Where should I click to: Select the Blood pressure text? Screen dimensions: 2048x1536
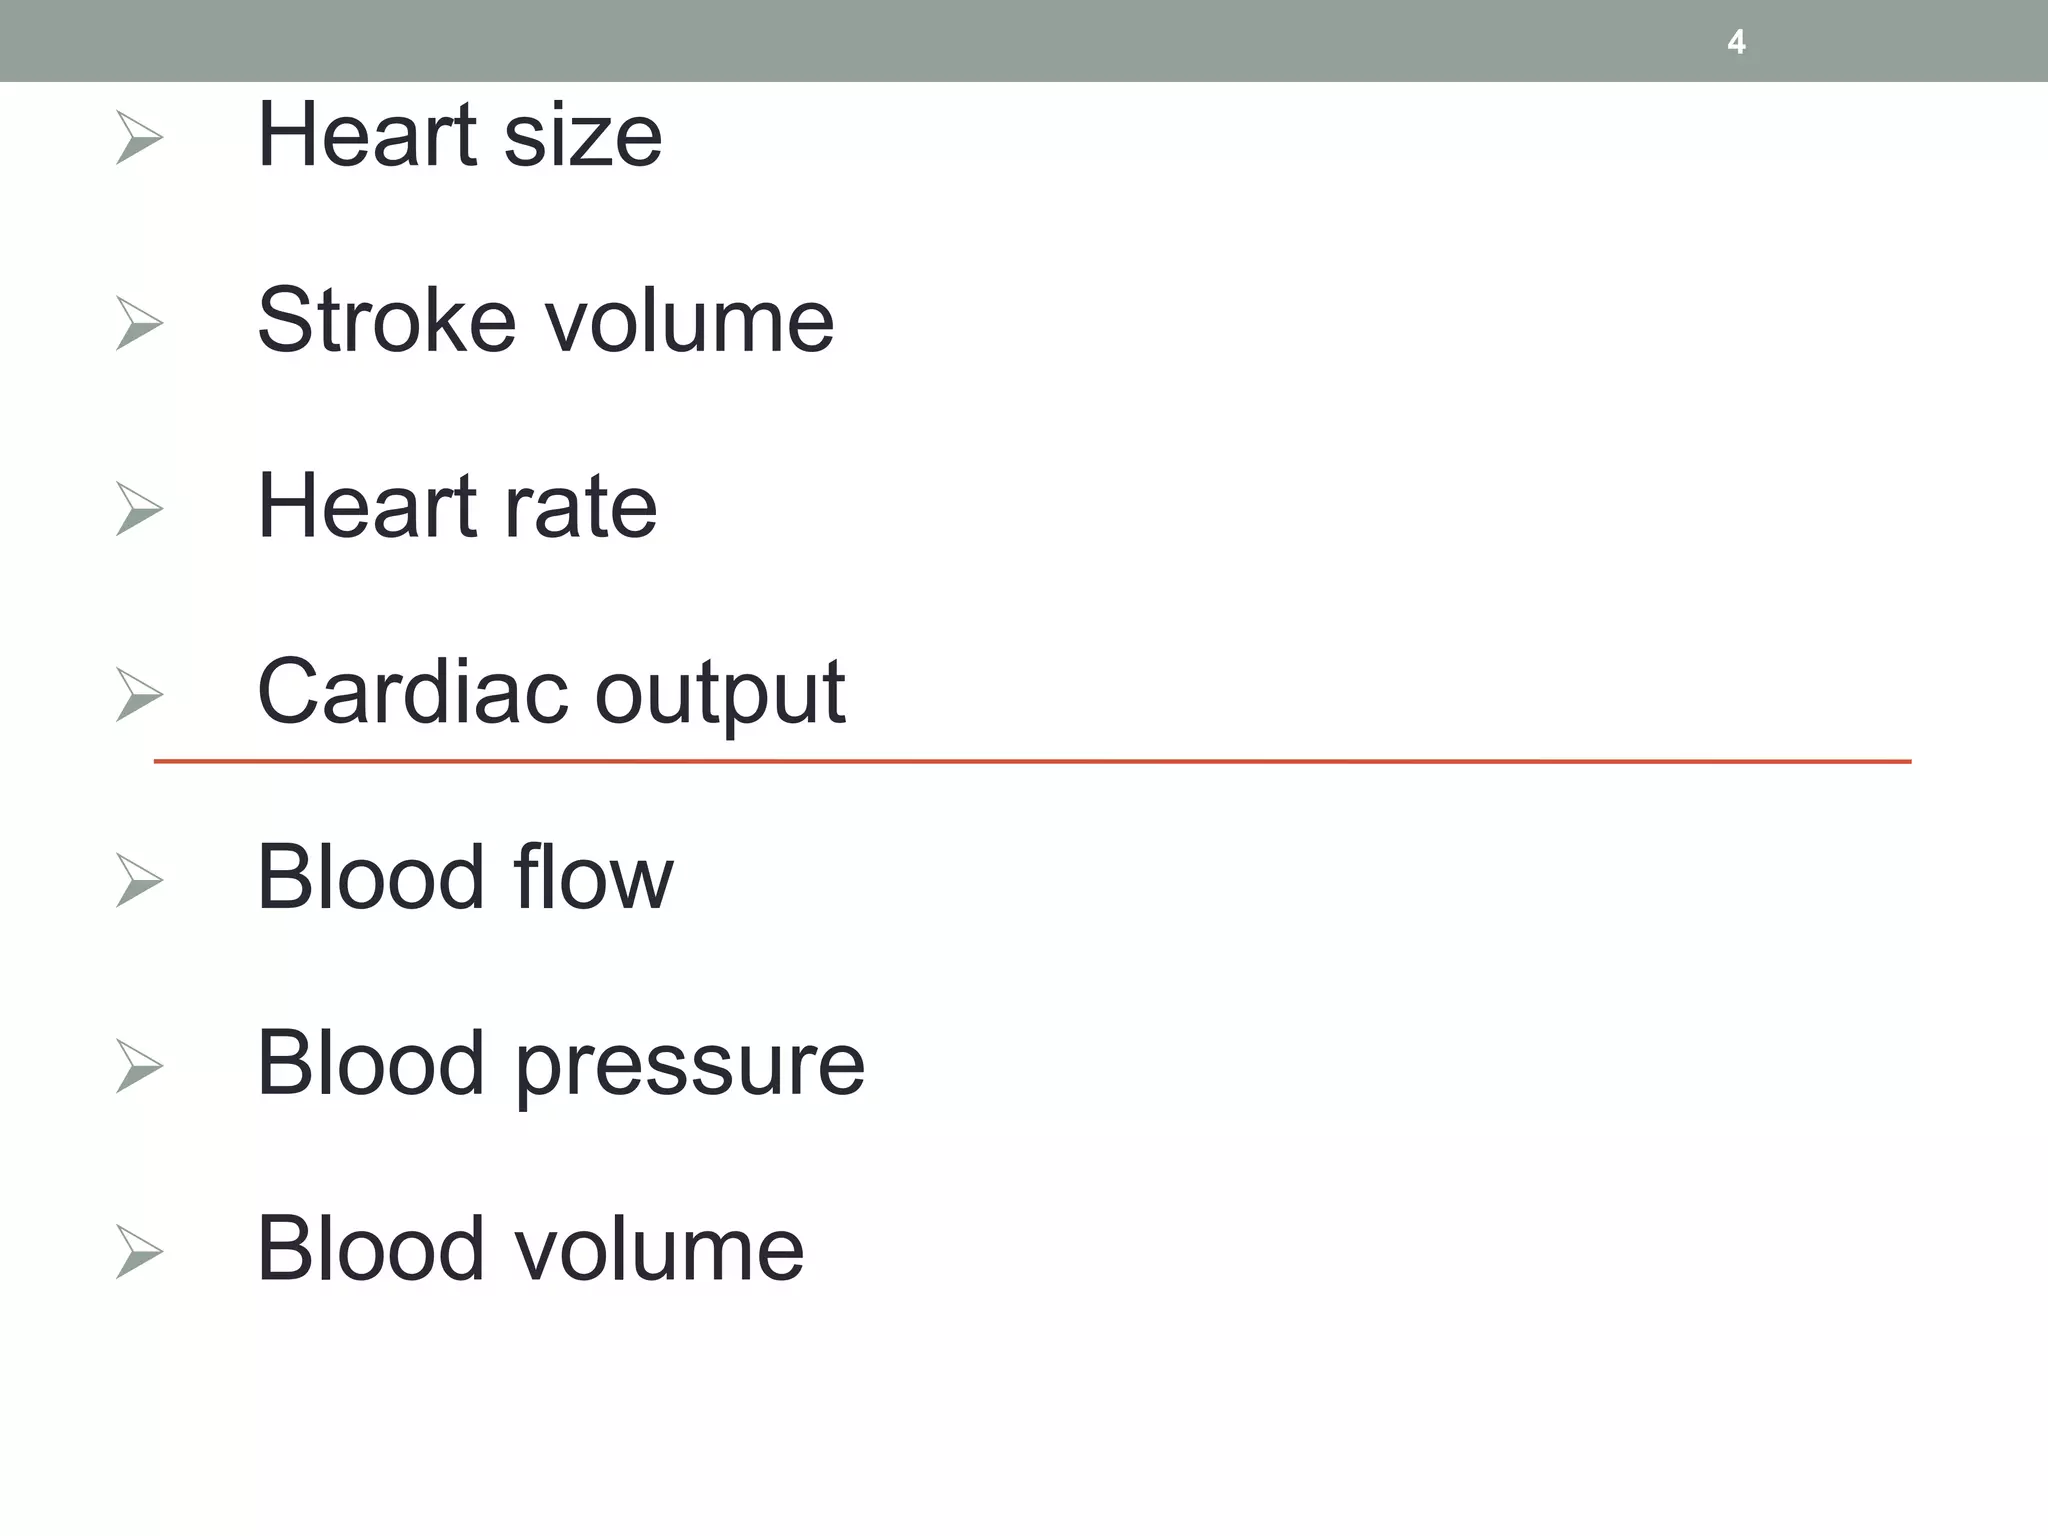point(561,1066)
